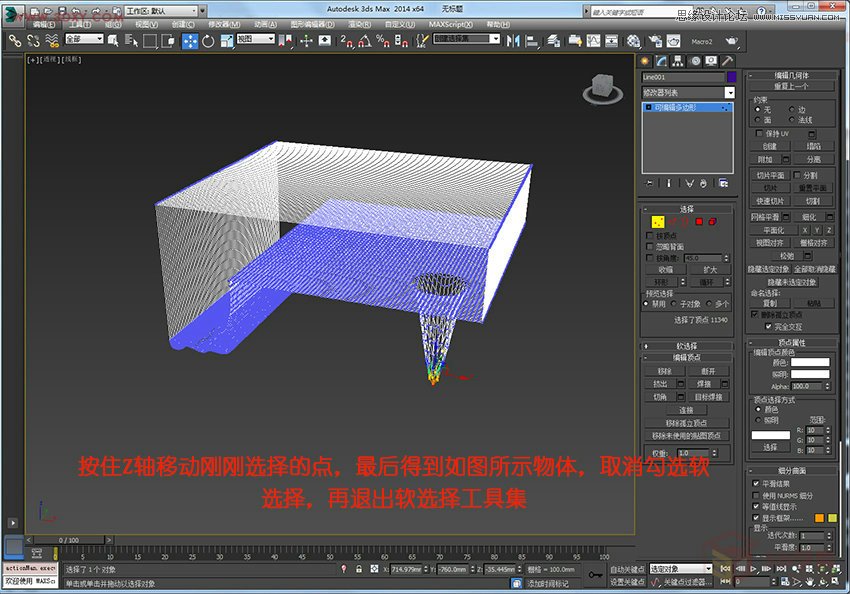Select the Polygon sub-object icon

tap(698, 221)
